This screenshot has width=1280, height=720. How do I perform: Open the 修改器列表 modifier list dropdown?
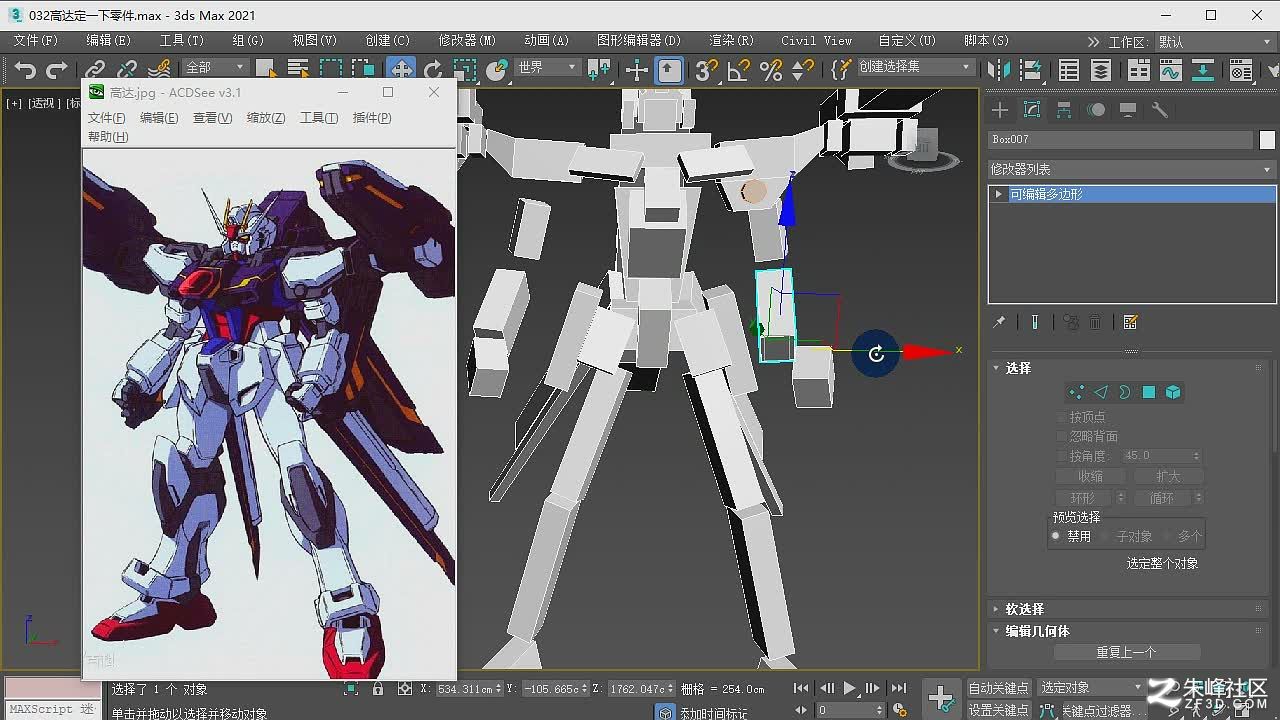(x=1131, y=169)
